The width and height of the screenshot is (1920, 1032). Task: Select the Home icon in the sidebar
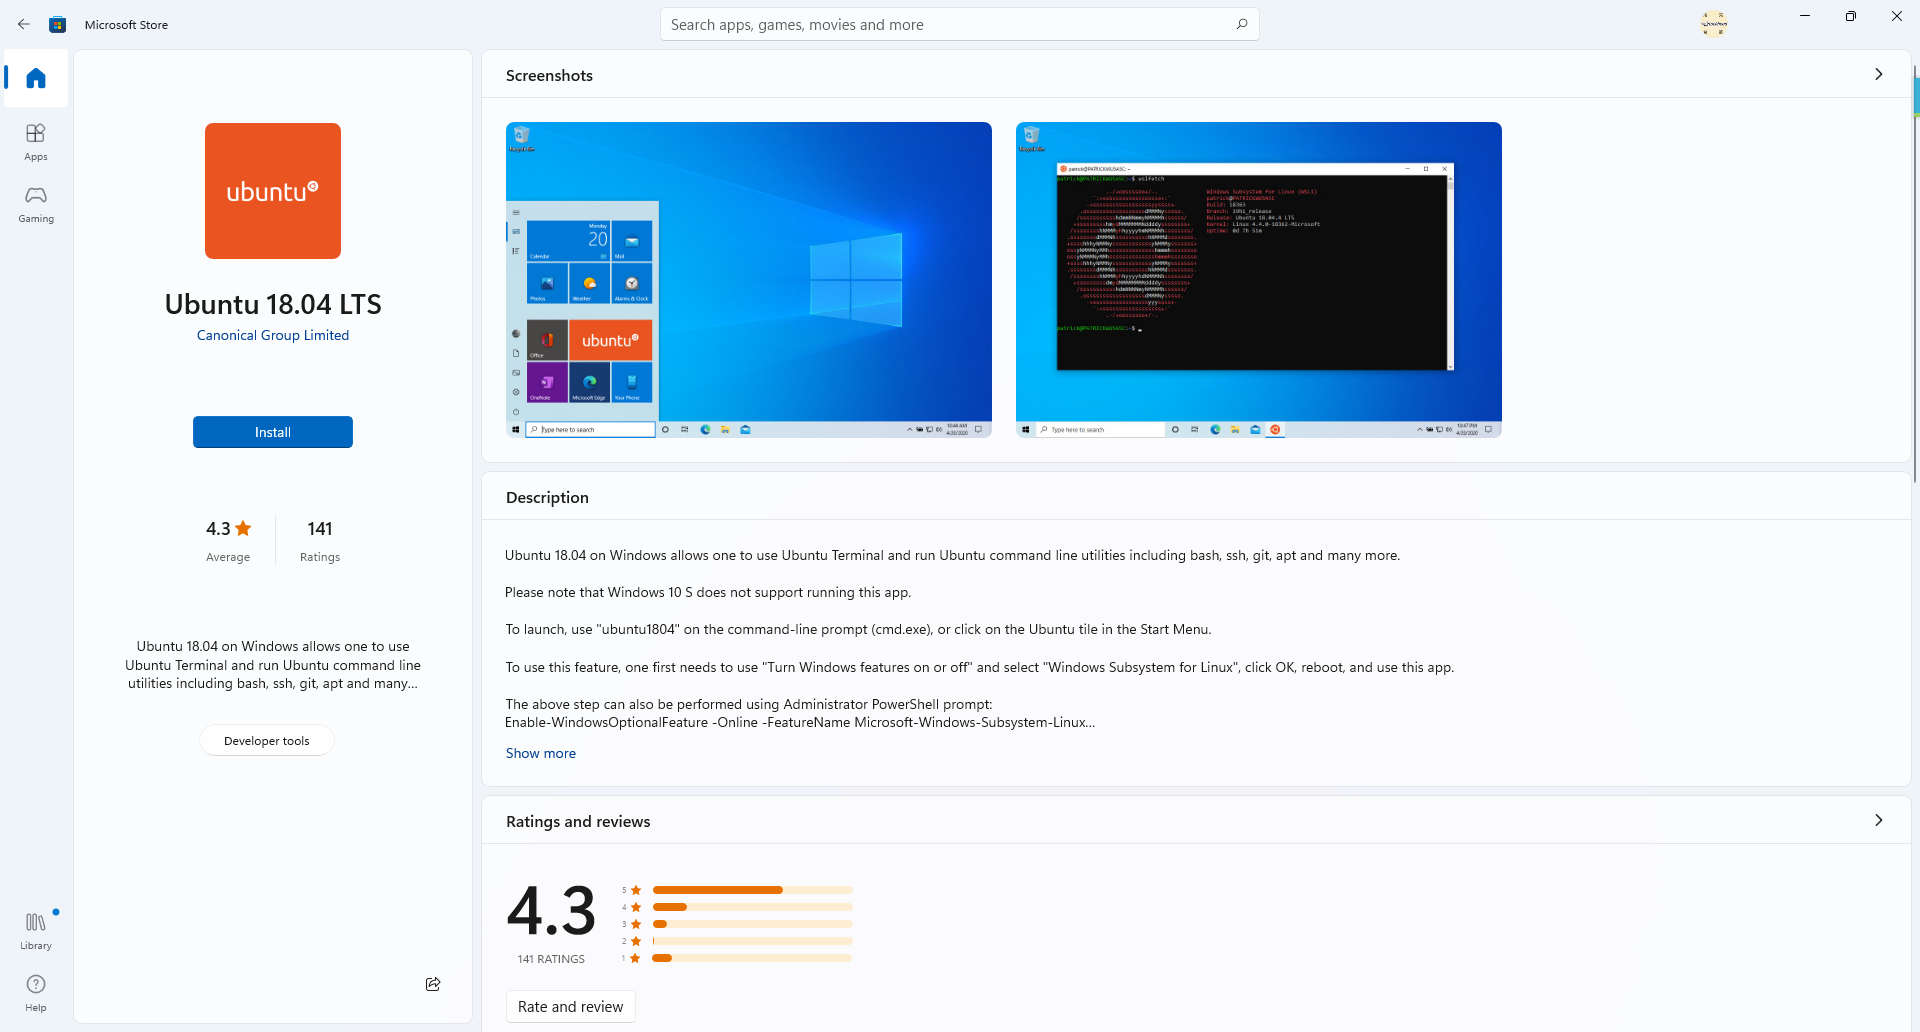coord(35,78)
